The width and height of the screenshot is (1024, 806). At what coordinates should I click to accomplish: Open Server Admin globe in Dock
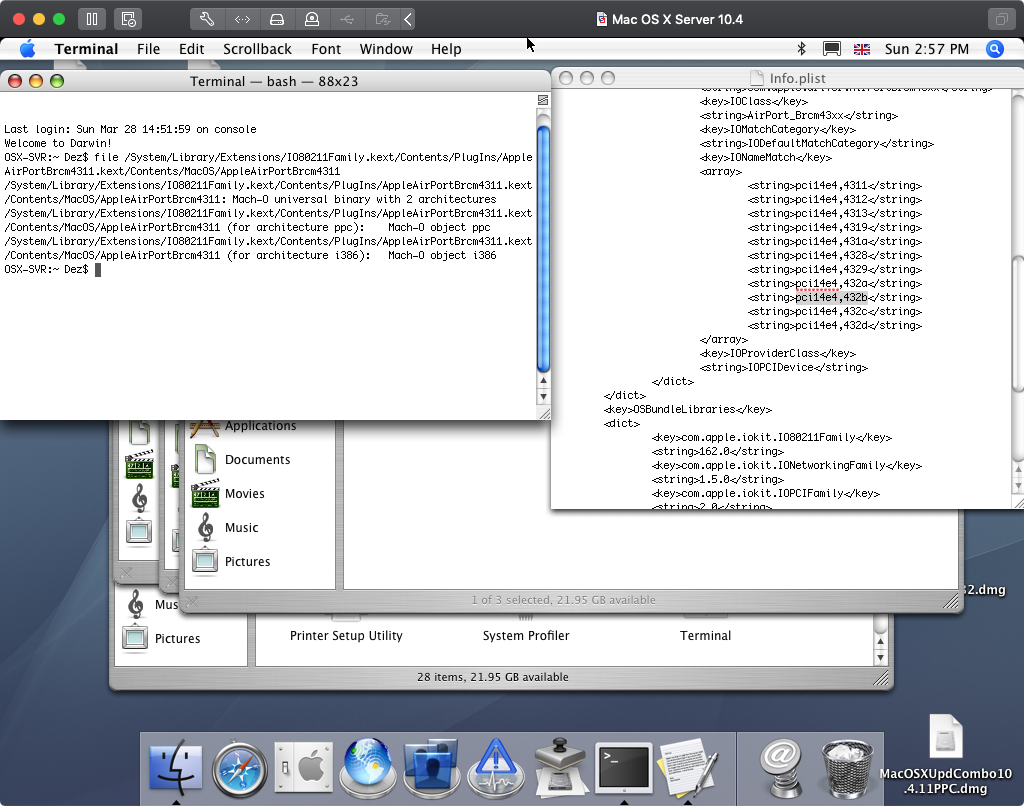pos(368,768)
